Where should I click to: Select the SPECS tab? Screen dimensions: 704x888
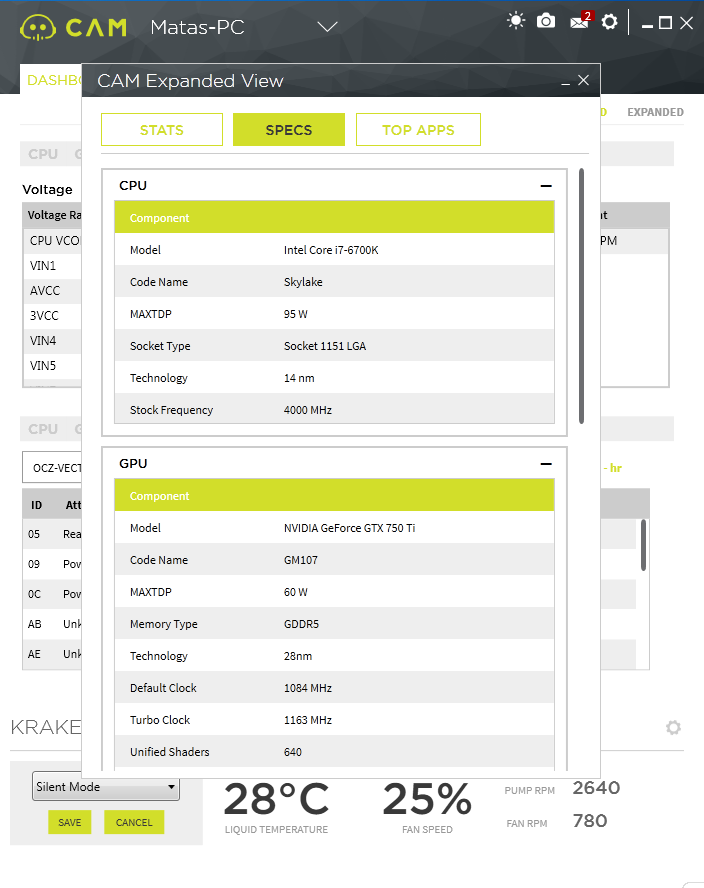[x=289, y=130]
